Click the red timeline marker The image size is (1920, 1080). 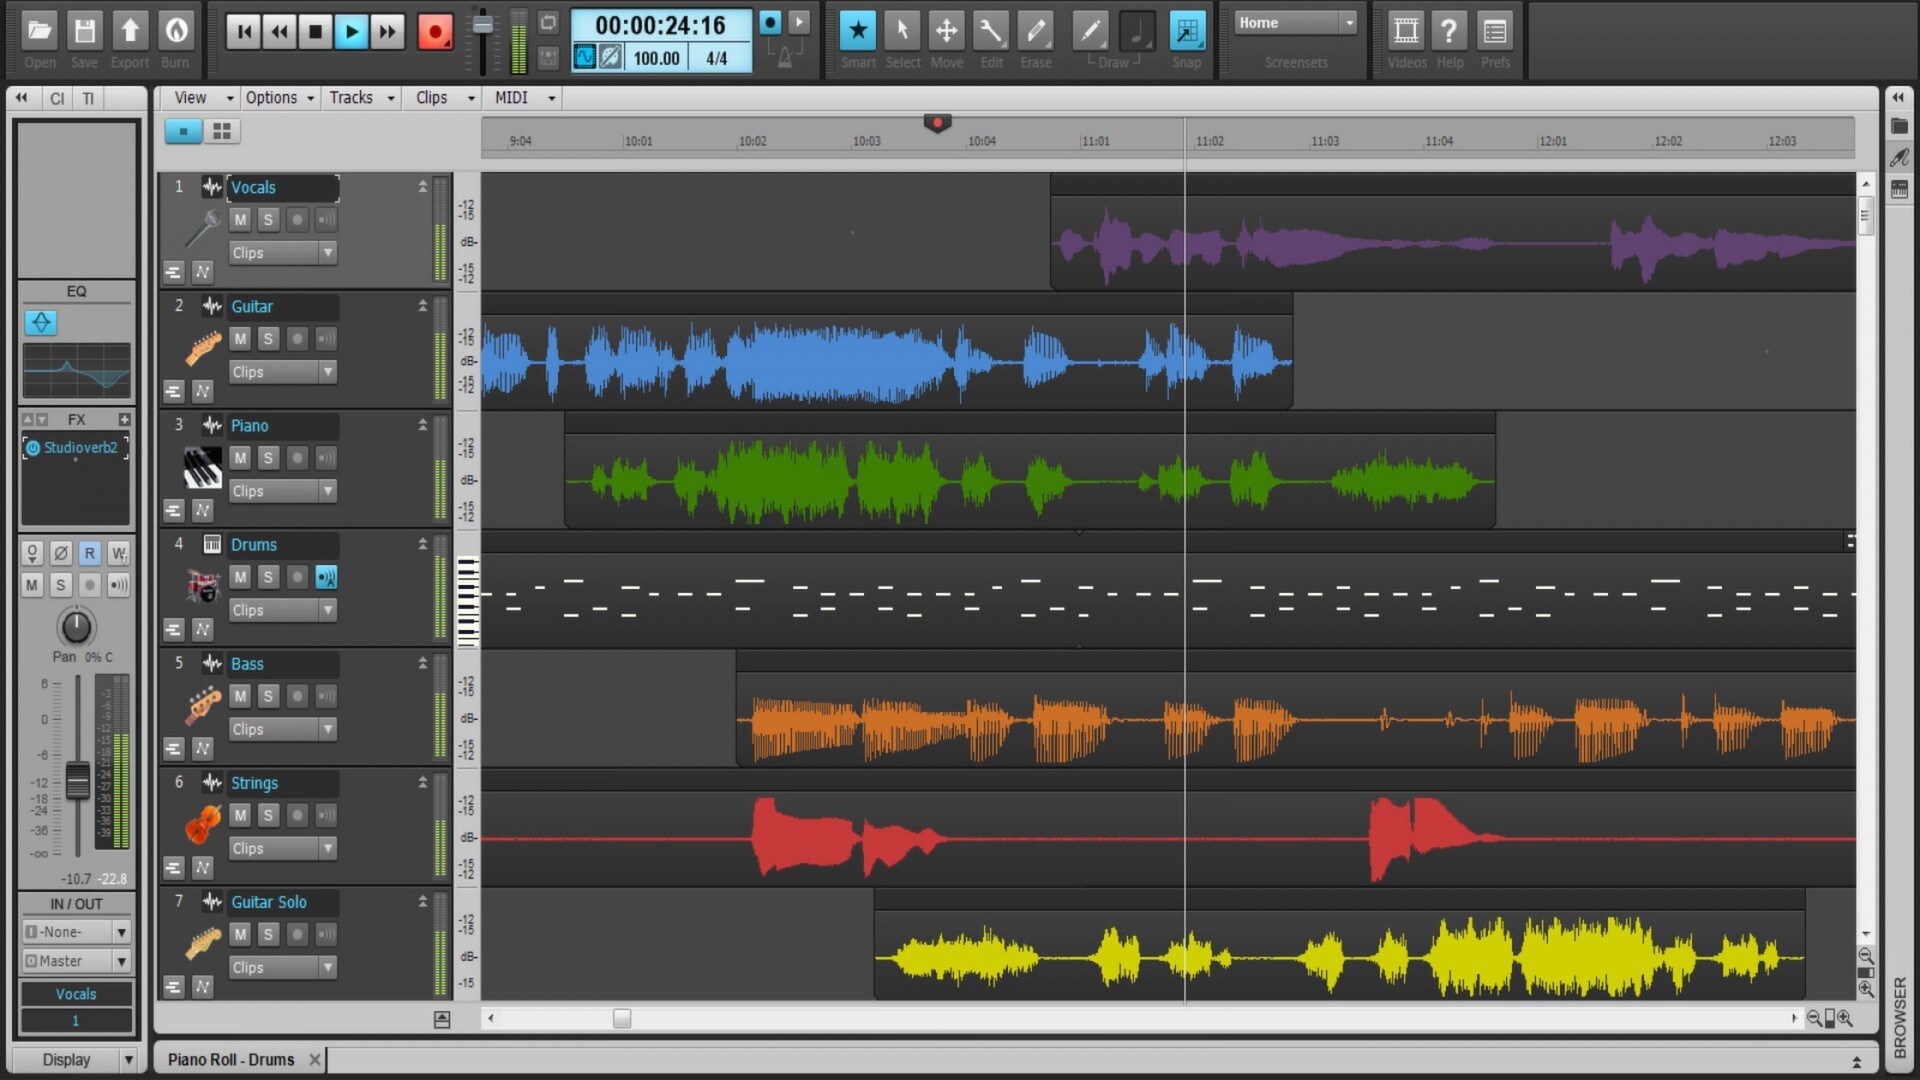pyautogui.click(x=937, y=123)
